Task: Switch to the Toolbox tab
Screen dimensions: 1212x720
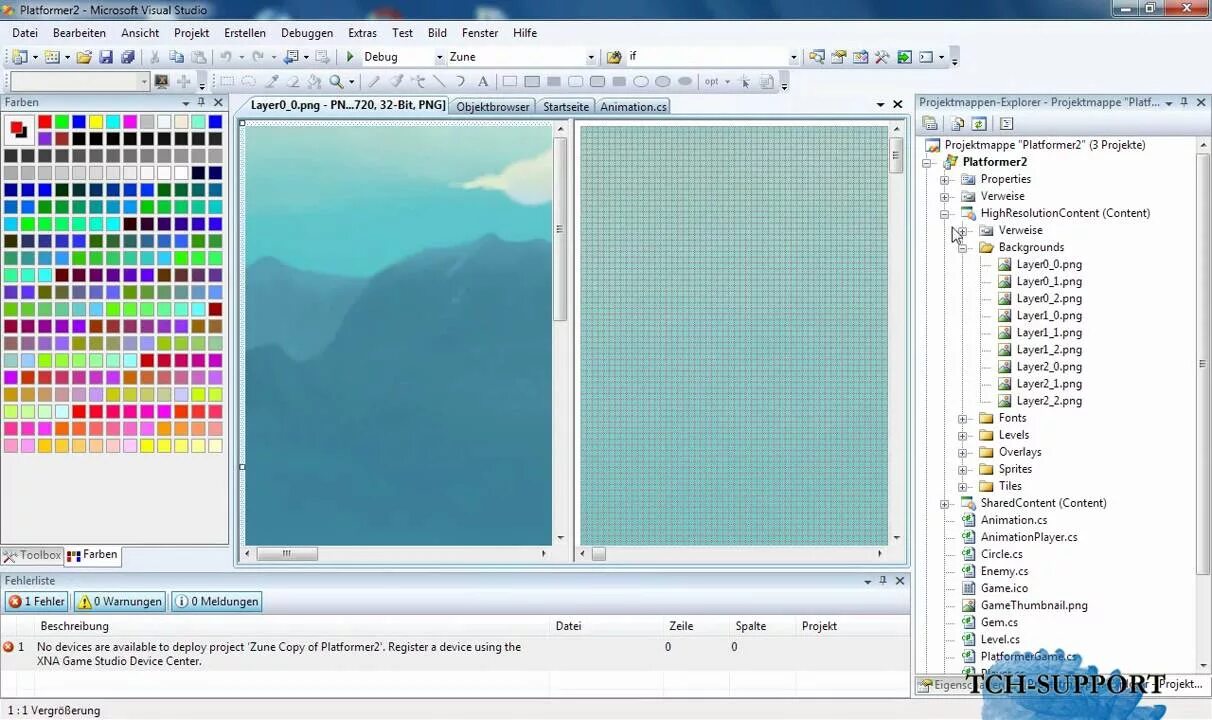Action: click(33, 555)
